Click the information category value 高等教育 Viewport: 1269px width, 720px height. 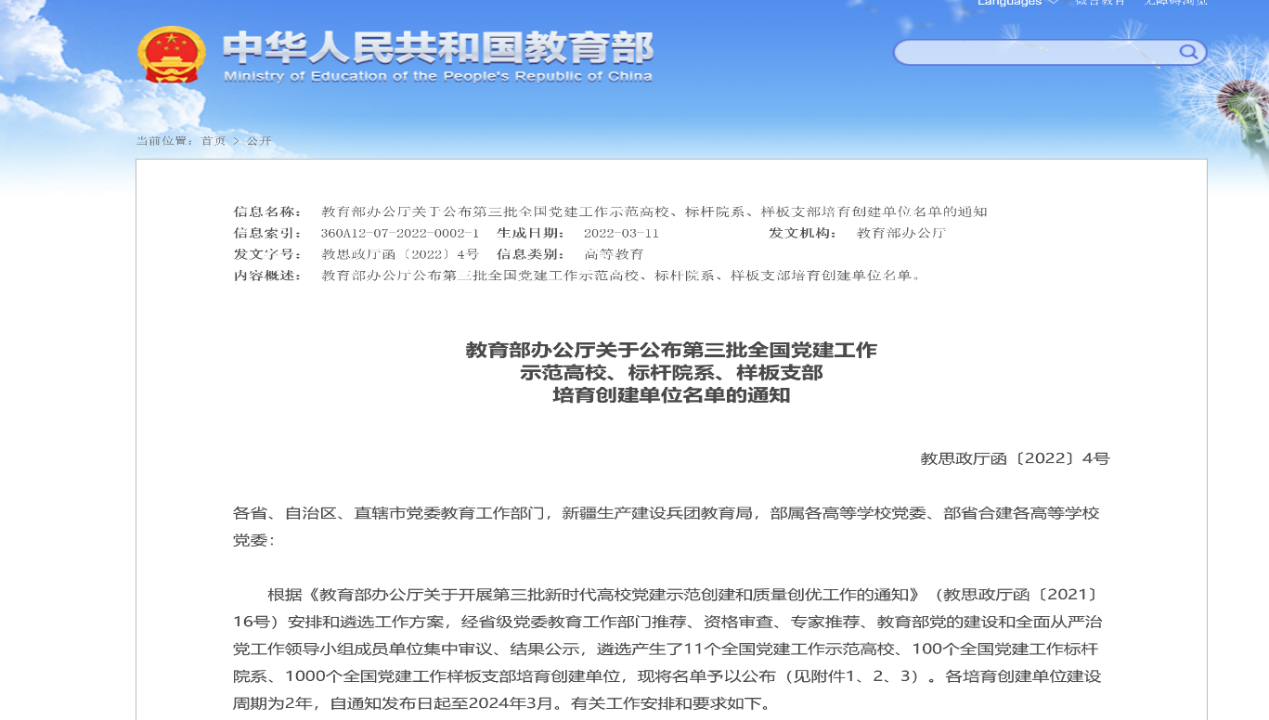[x=614, y=254]
